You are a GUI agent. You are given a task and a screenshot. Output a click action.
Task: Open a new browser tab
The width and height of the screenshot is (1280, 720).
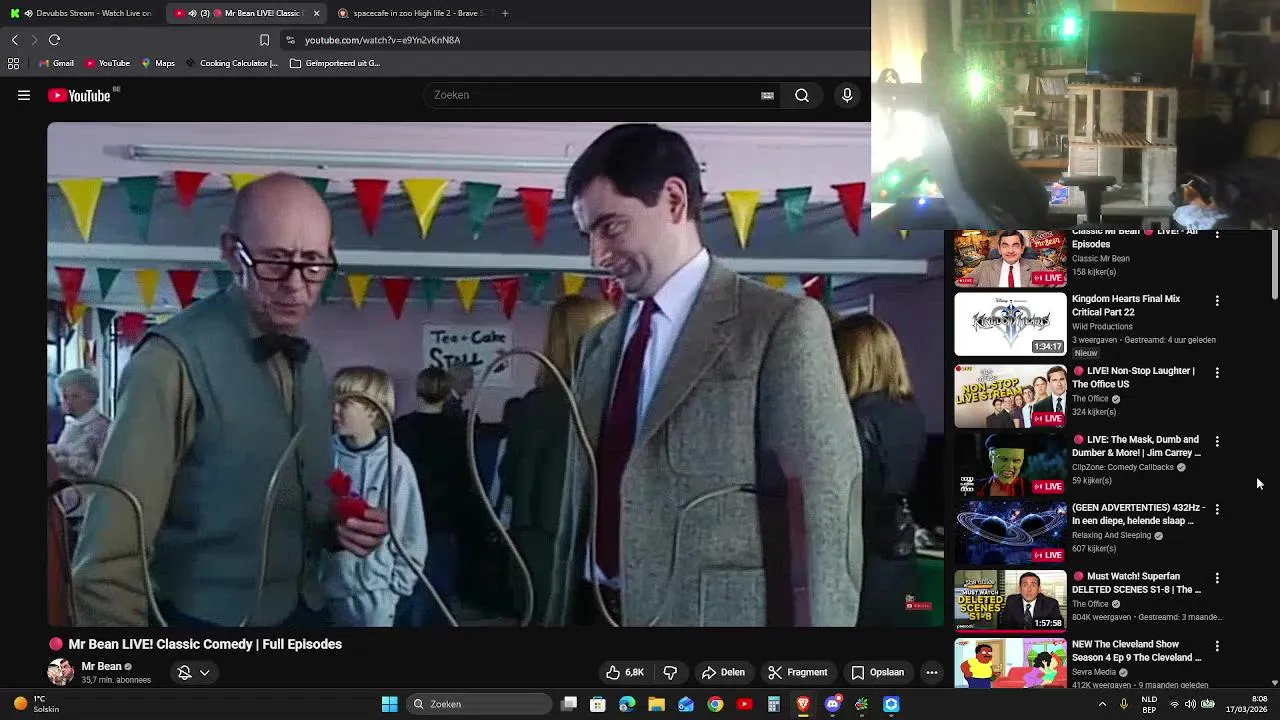coord(505,13)
